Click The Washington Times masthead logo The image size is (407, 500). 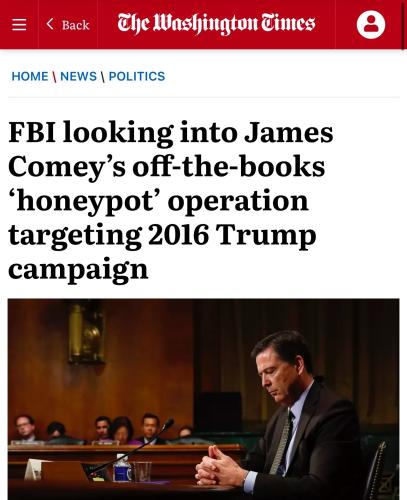(216, 24)
